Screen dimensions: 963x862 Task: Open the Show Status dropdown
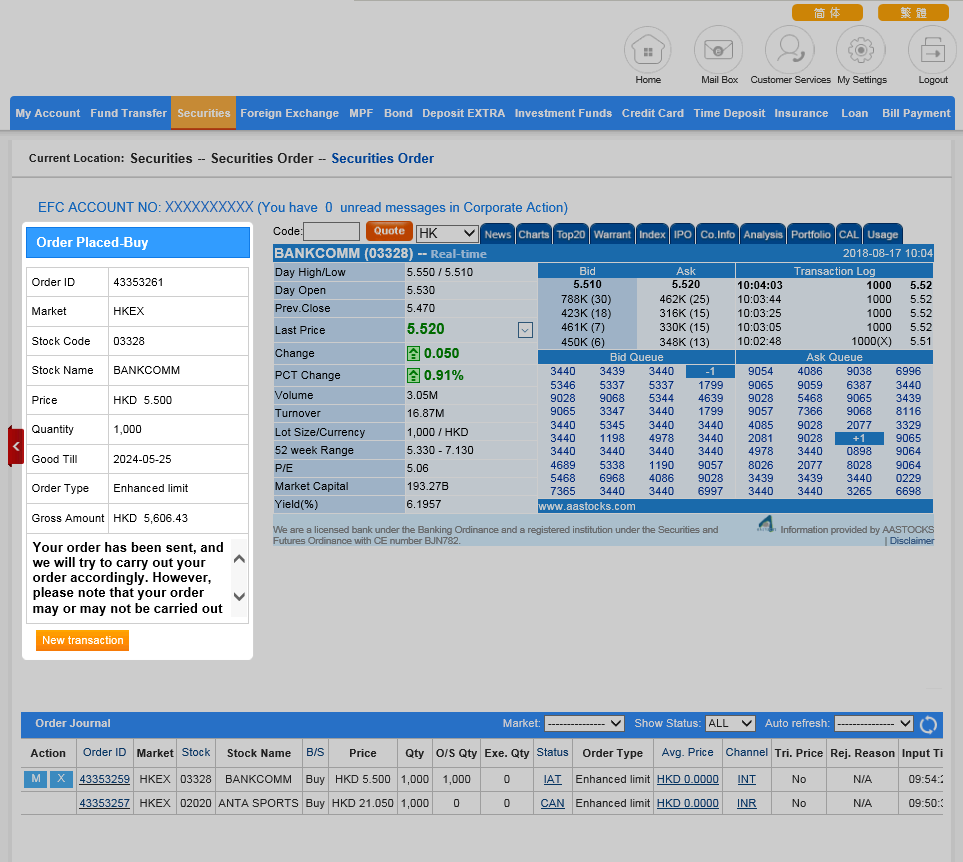tap(730, 723)
